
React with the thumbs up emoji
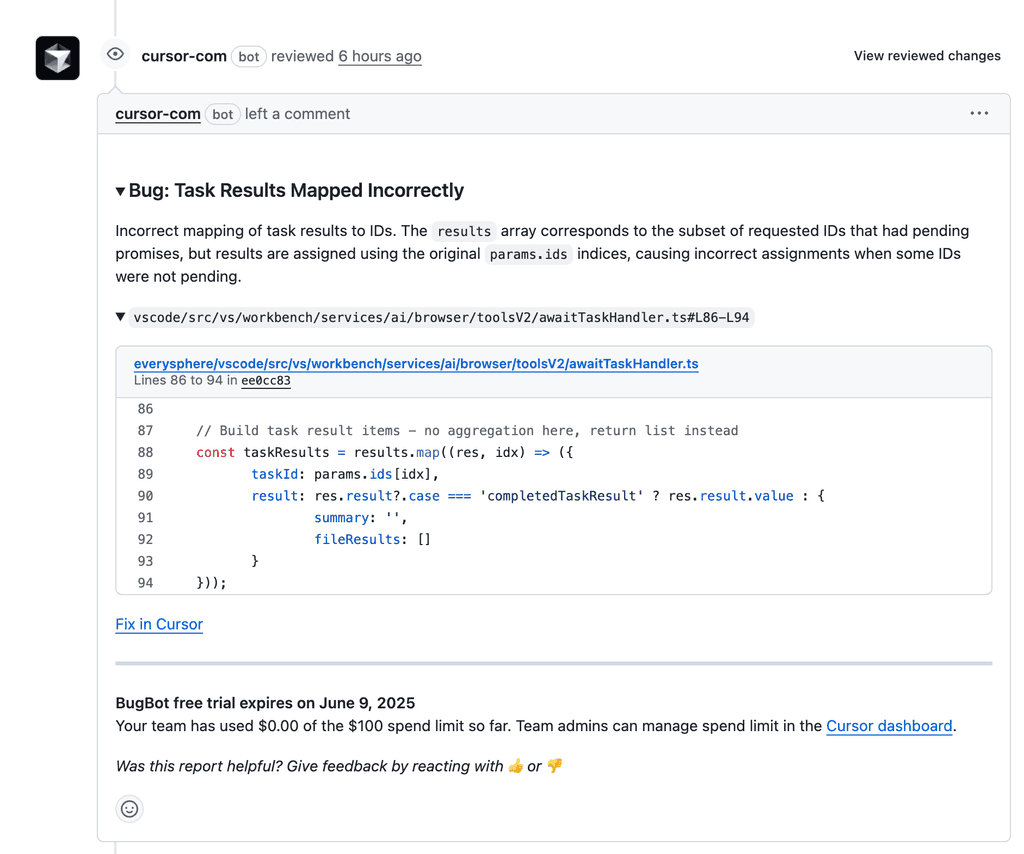pyautogui.click(x=515, y=766)
